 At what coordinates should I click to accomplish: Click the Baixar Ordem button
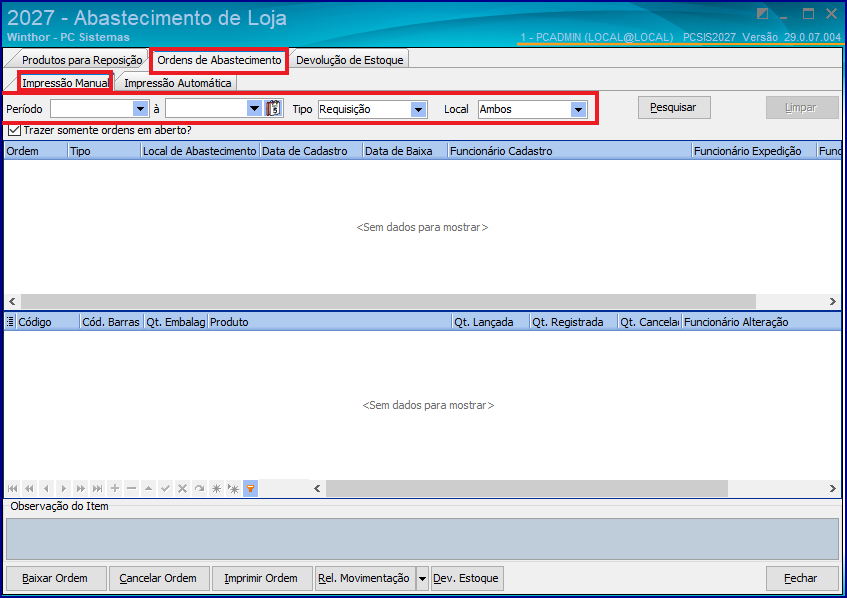click(55, 579)
